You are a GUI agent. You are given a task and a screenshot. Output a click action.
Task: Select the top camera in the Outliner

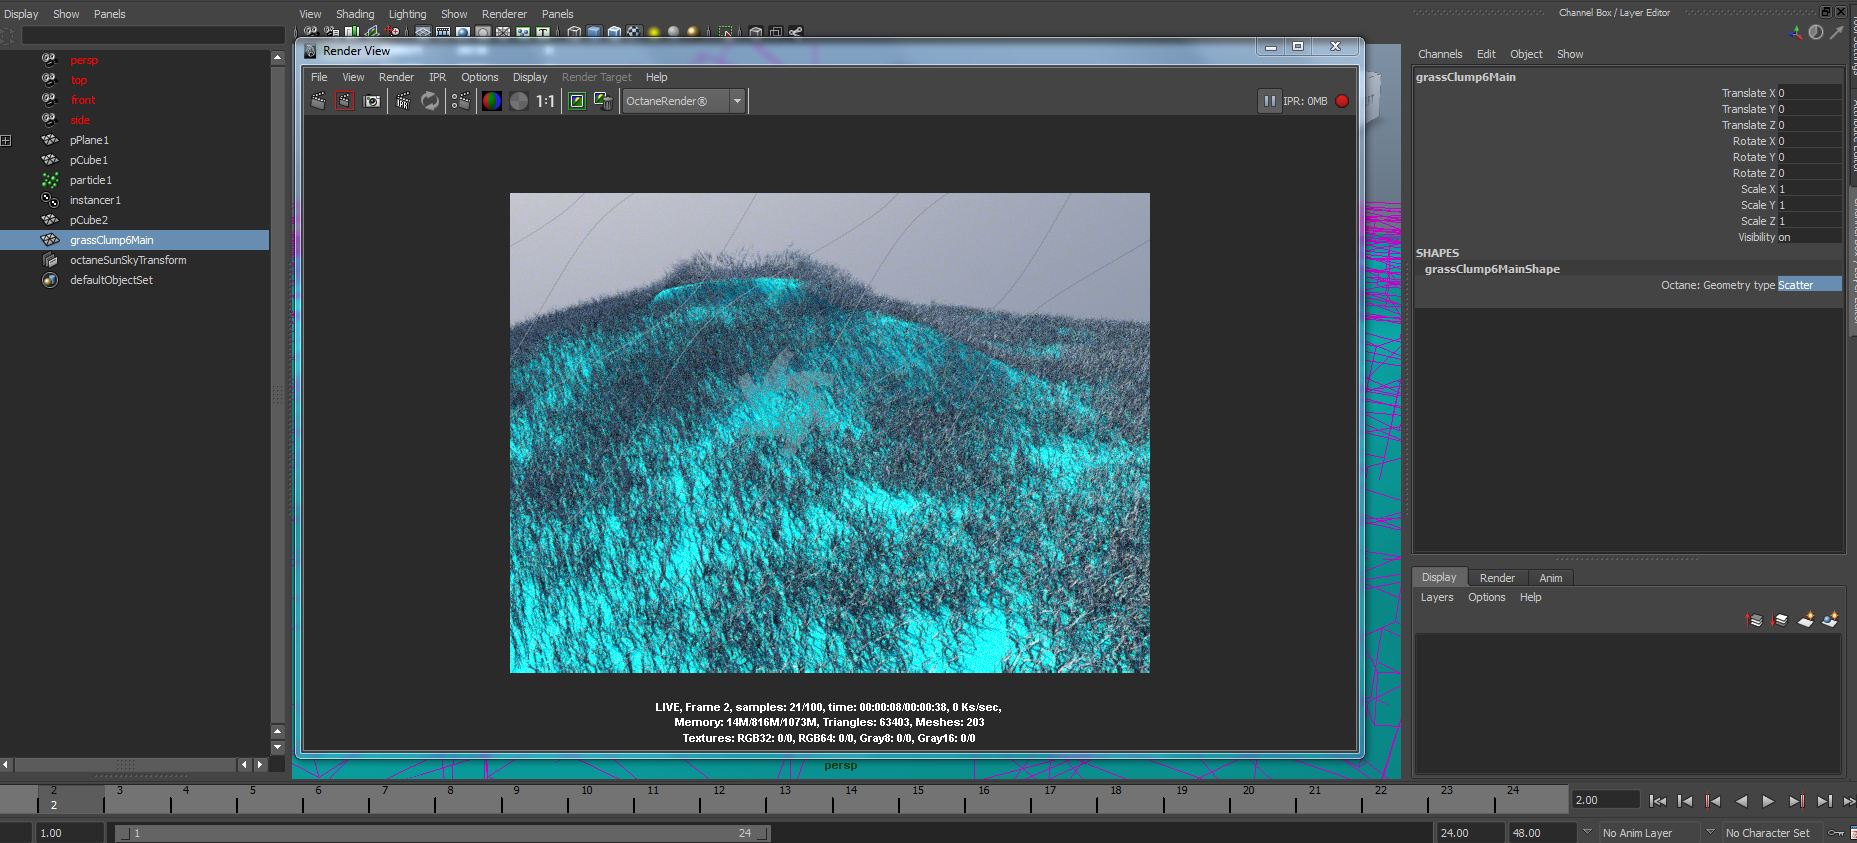[x=79, y=80]
